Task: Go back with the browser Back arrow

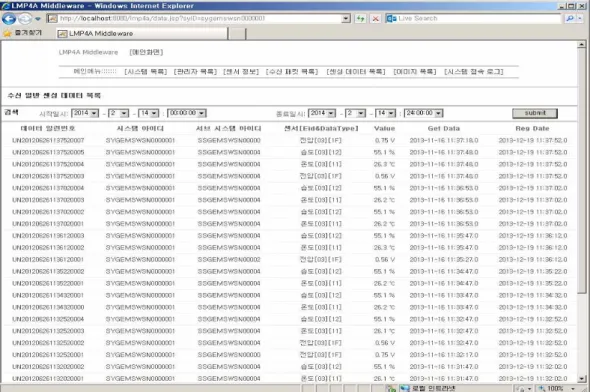Action: (x=9, y=18)
